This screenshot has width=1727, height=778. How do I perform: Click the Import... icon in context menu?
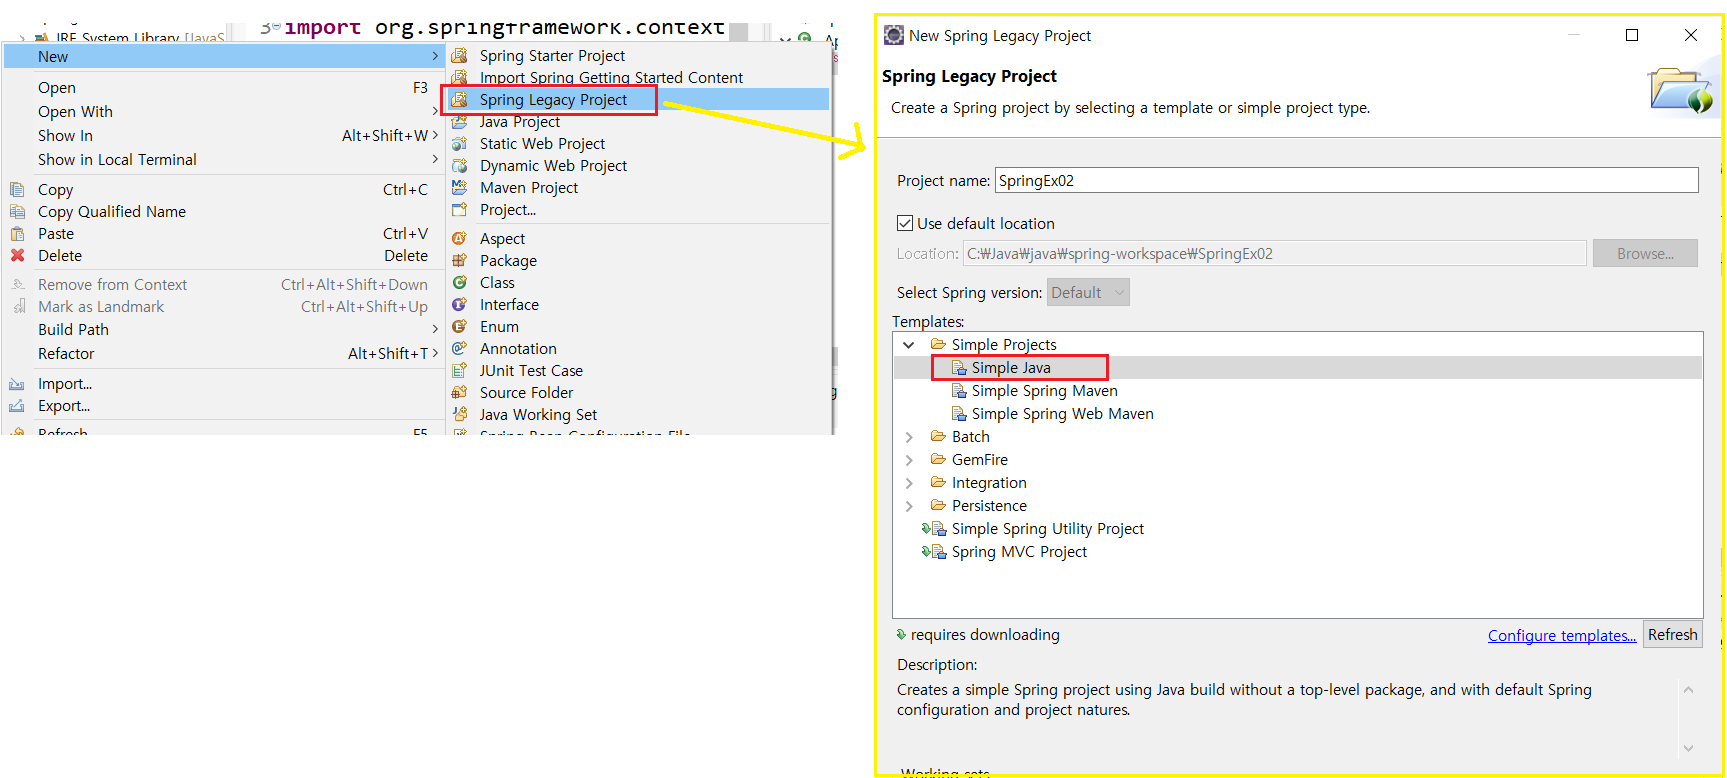click(x=17, y=383)
